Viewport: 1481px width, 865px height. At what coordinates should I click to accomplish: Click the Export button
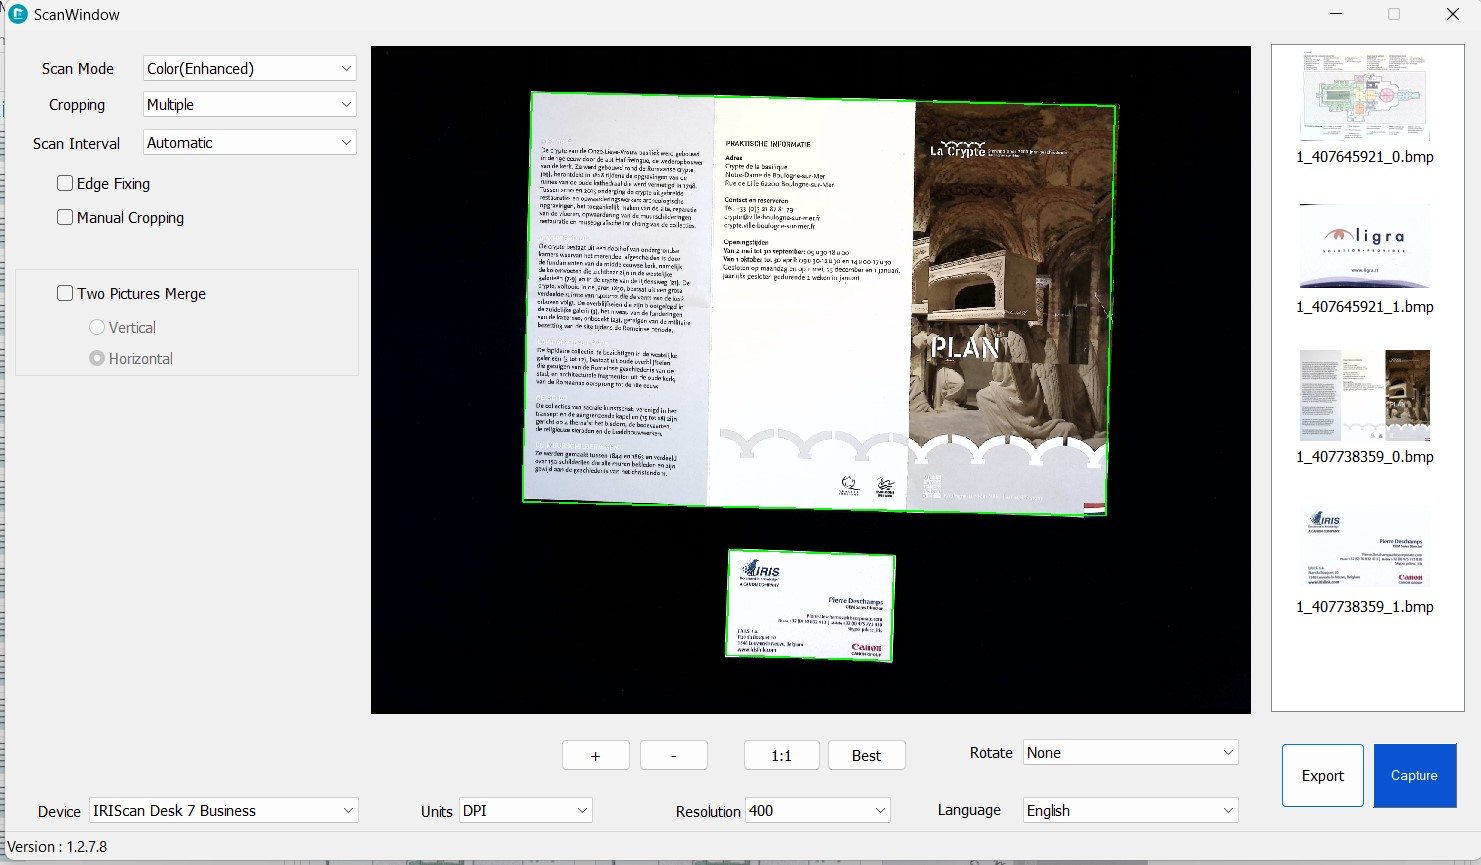click(x=1323, y=775)
